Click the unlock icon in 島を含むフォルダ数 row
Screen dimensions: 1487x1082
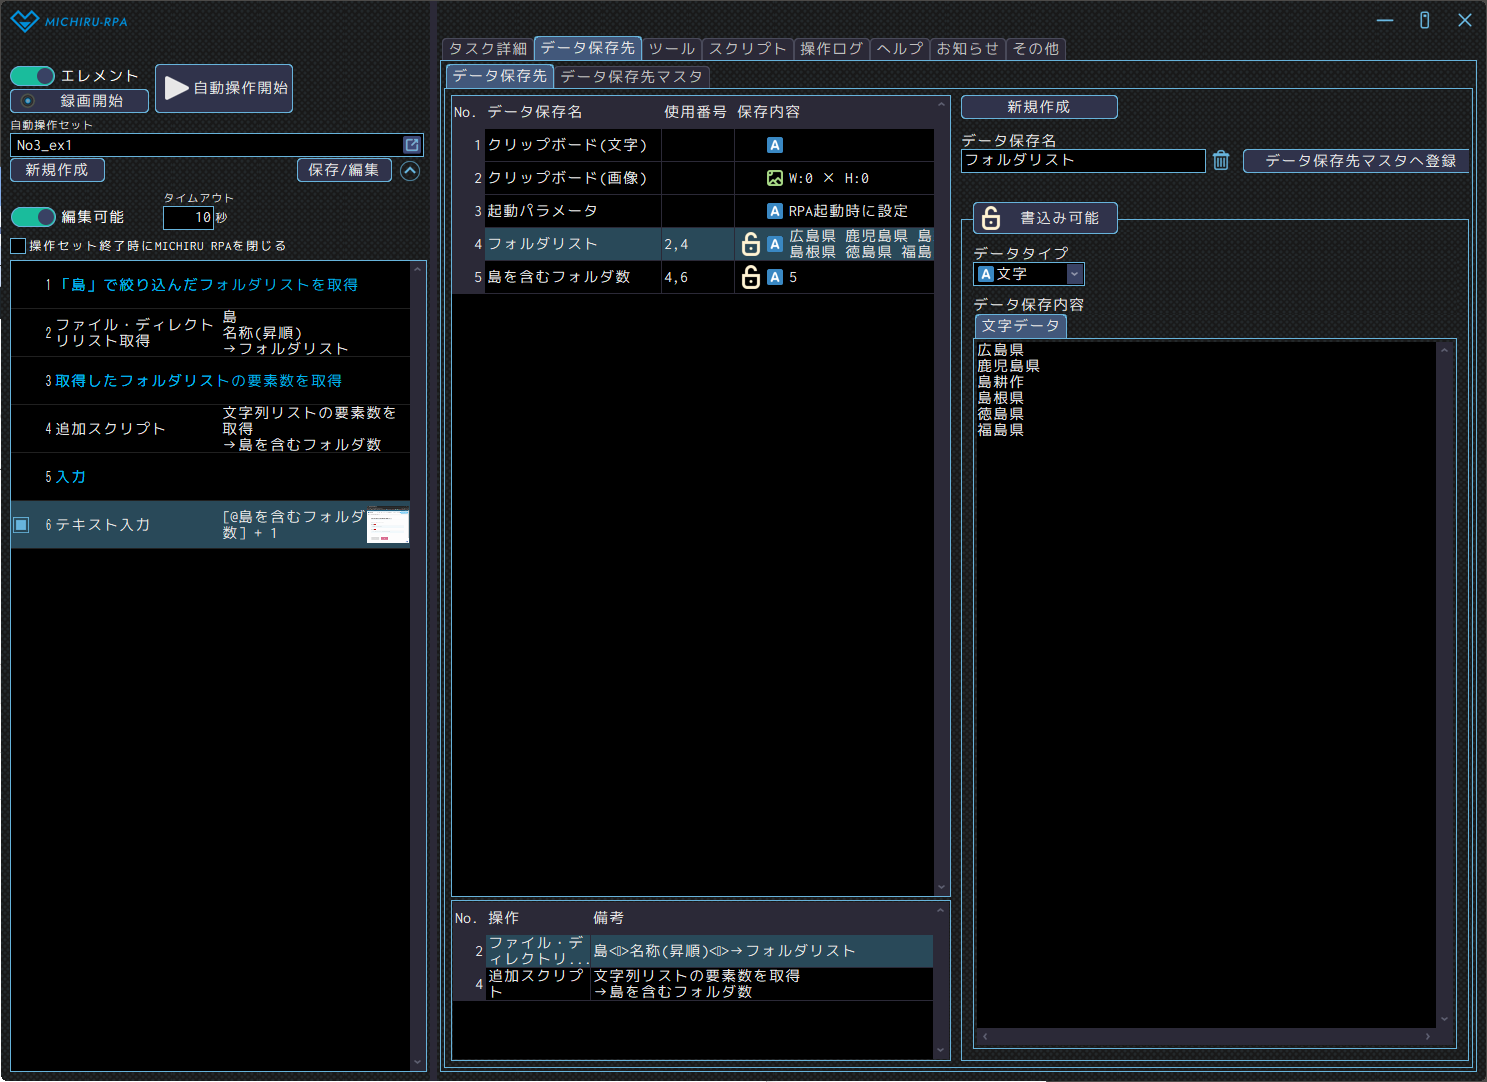coord(750,277)
